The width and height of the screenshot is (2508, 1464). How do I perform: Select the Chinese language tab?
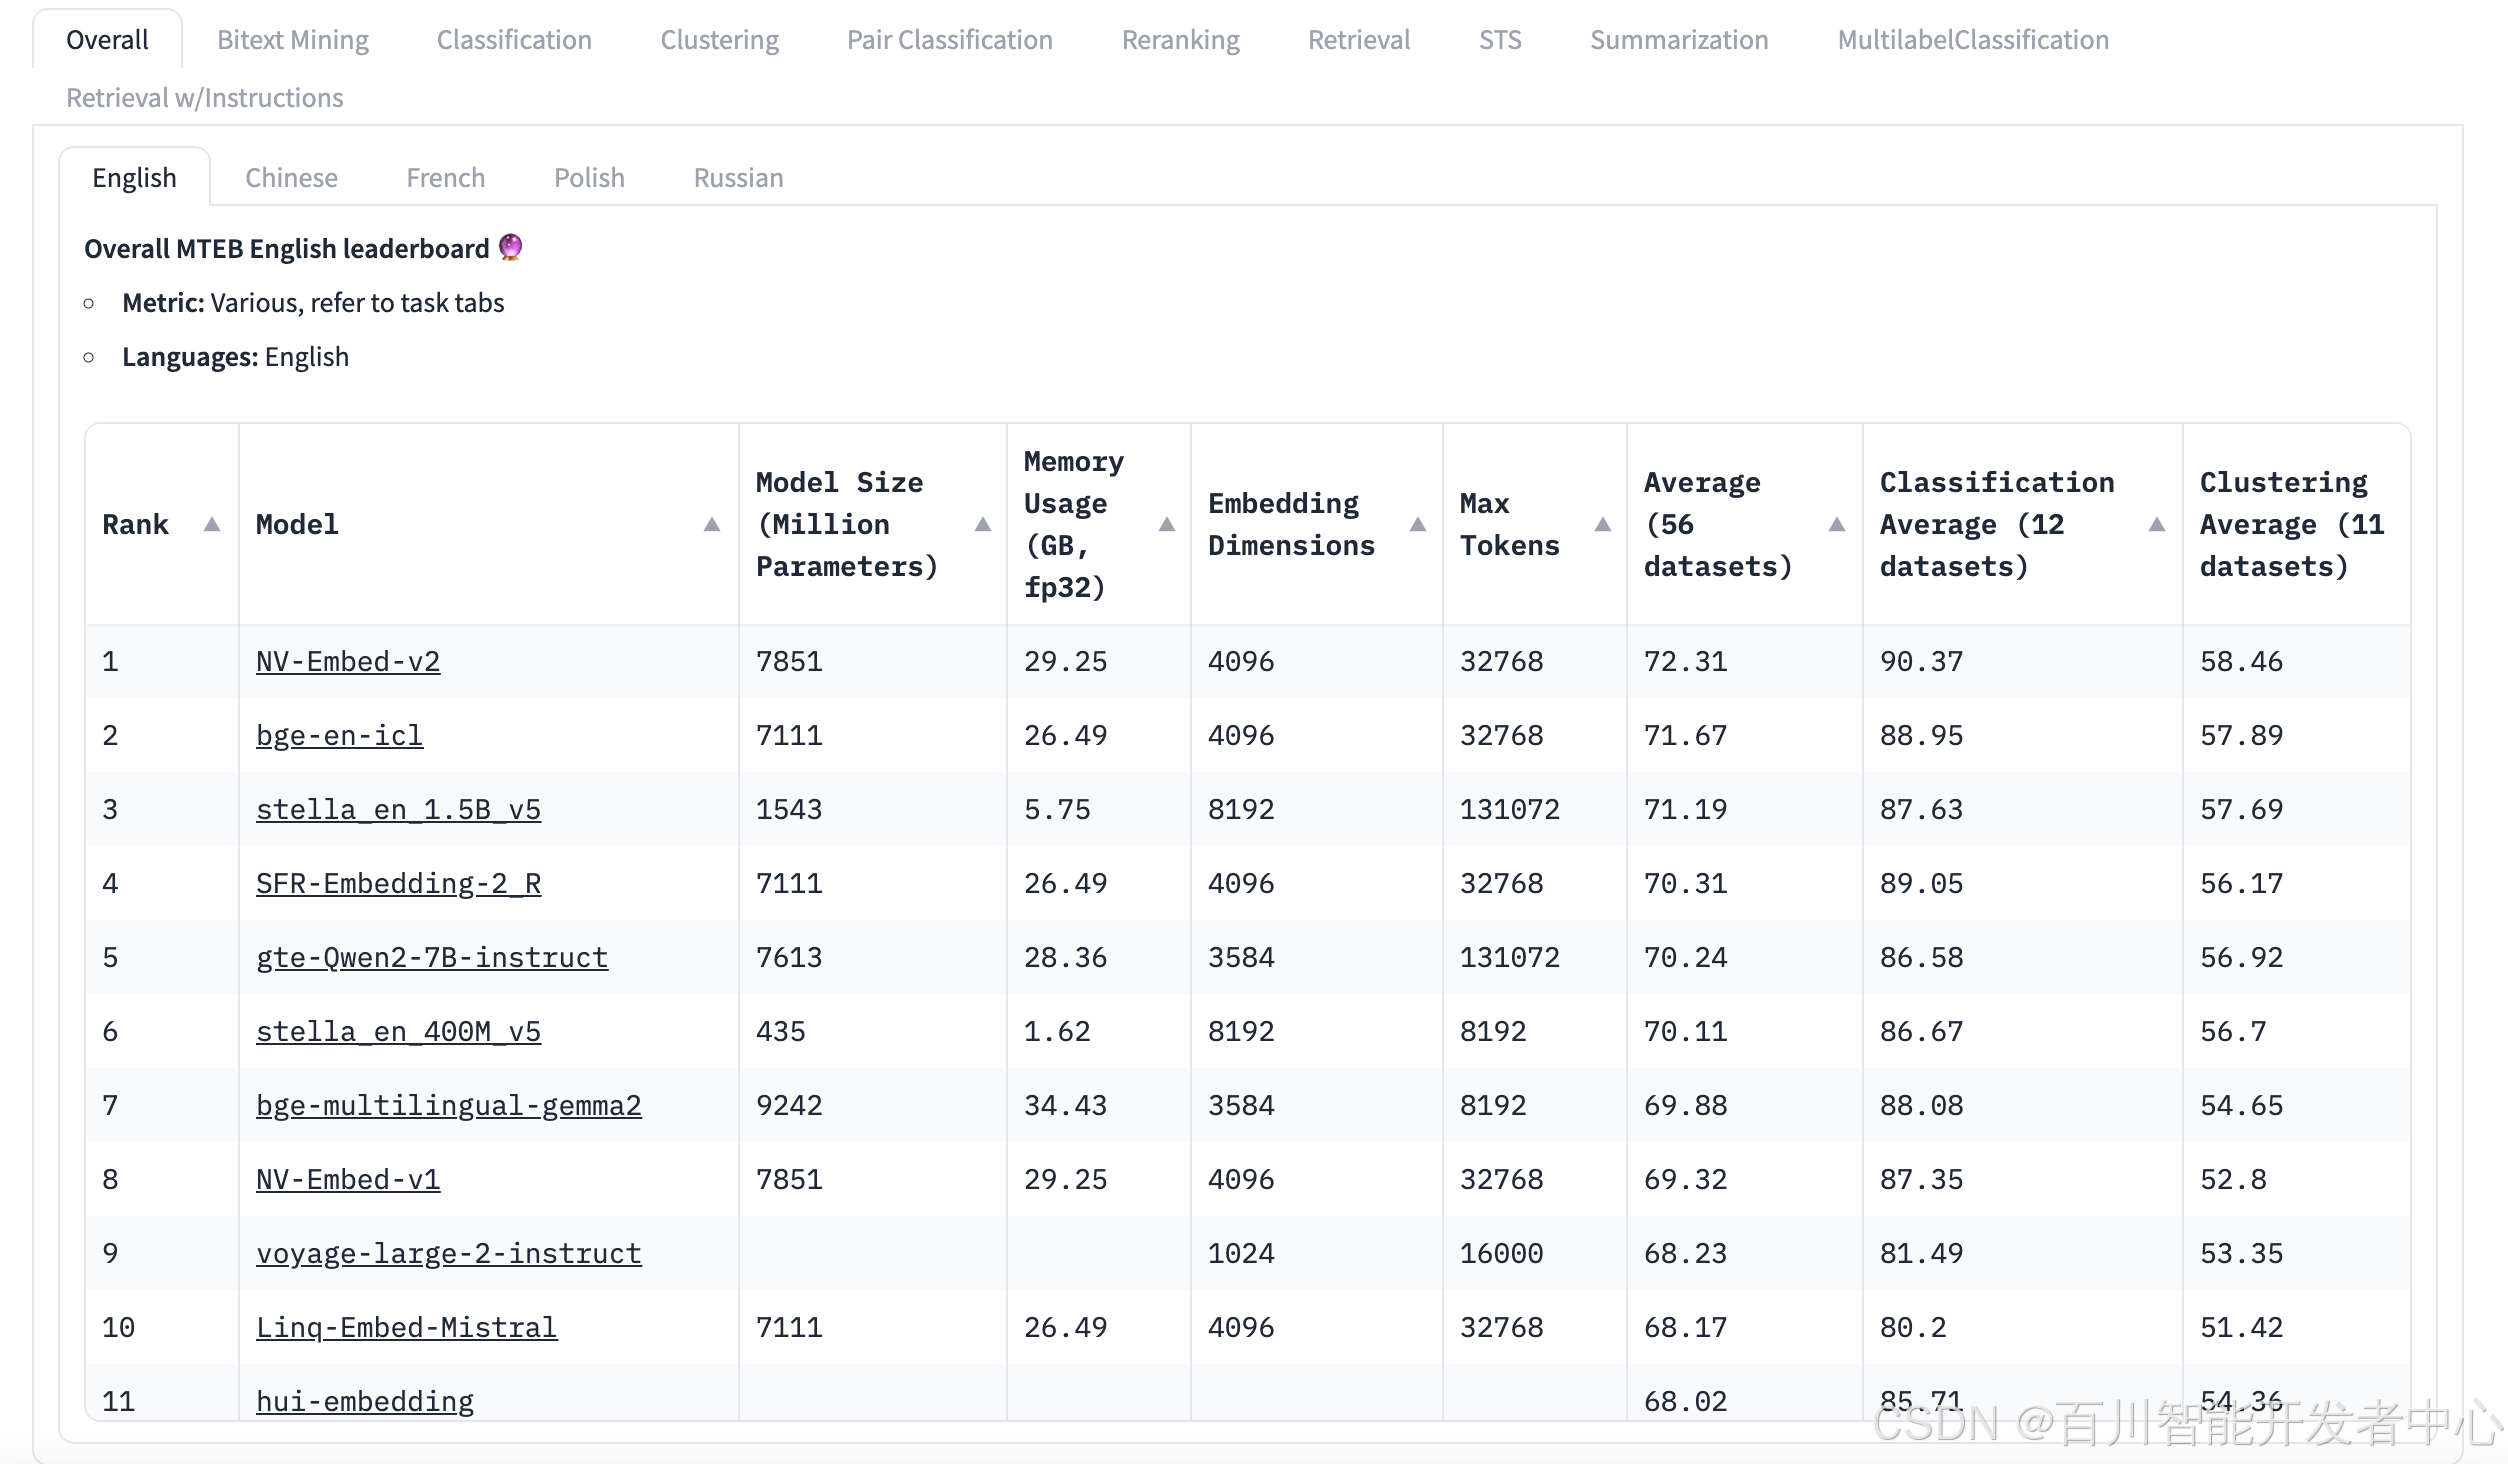(291, 177)
